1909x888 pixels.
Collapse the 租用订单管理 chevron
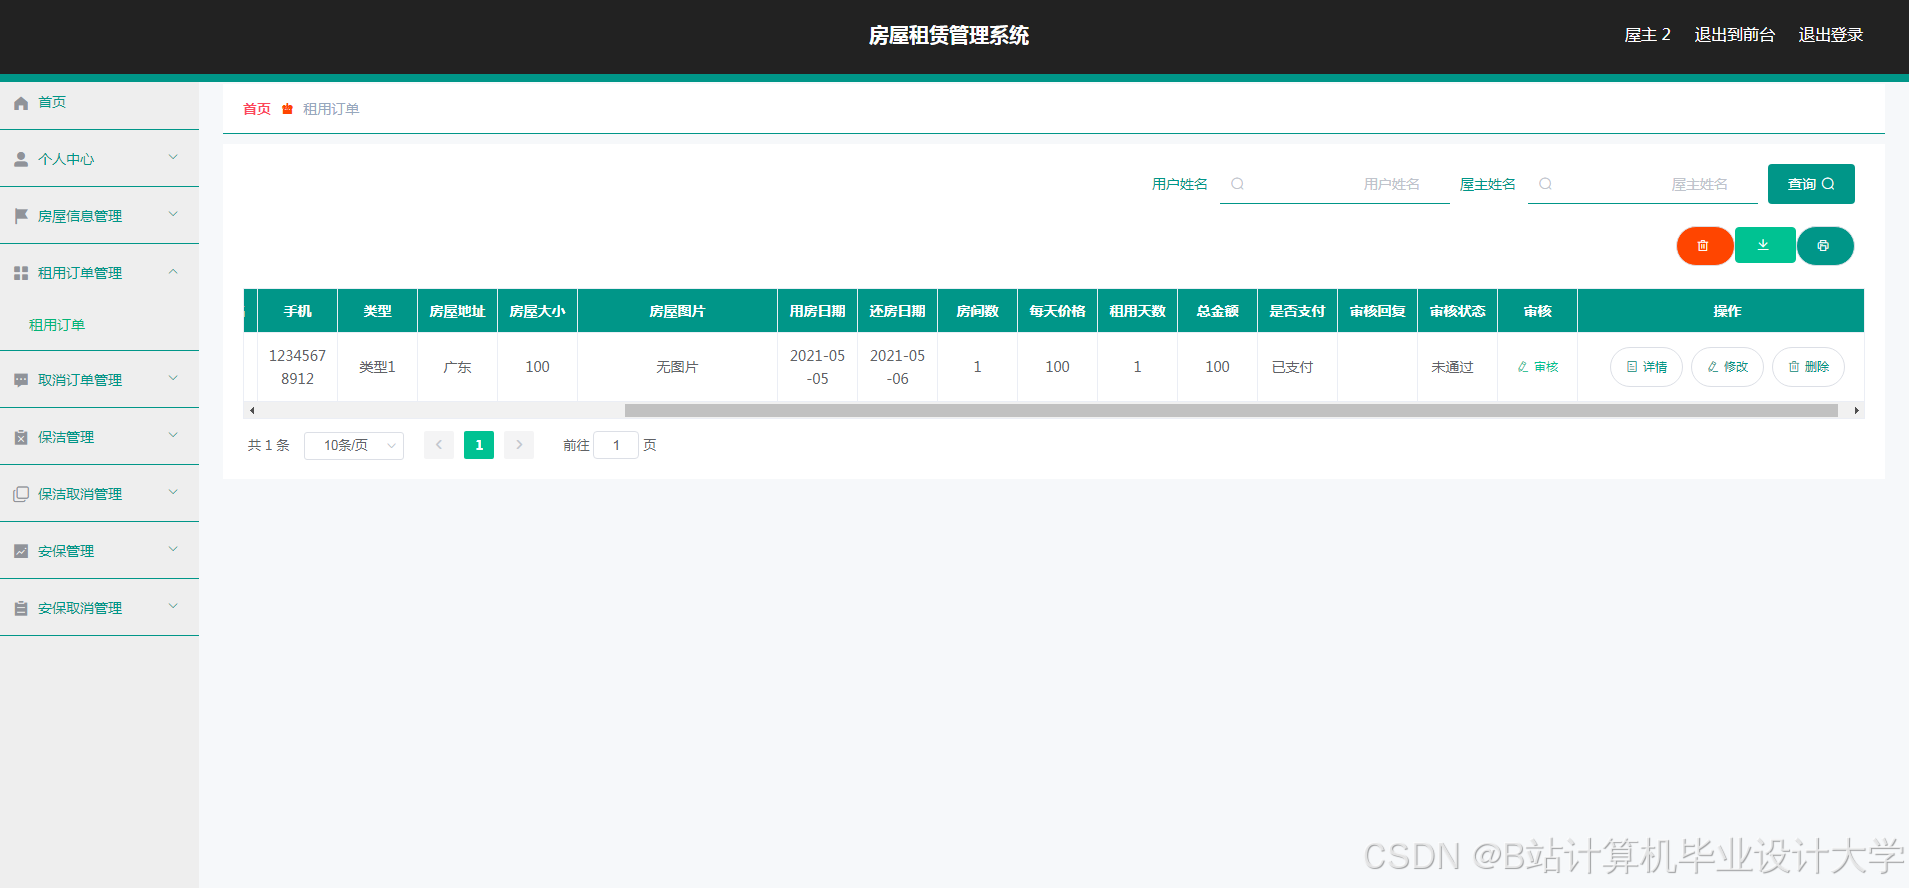[173, 271]
